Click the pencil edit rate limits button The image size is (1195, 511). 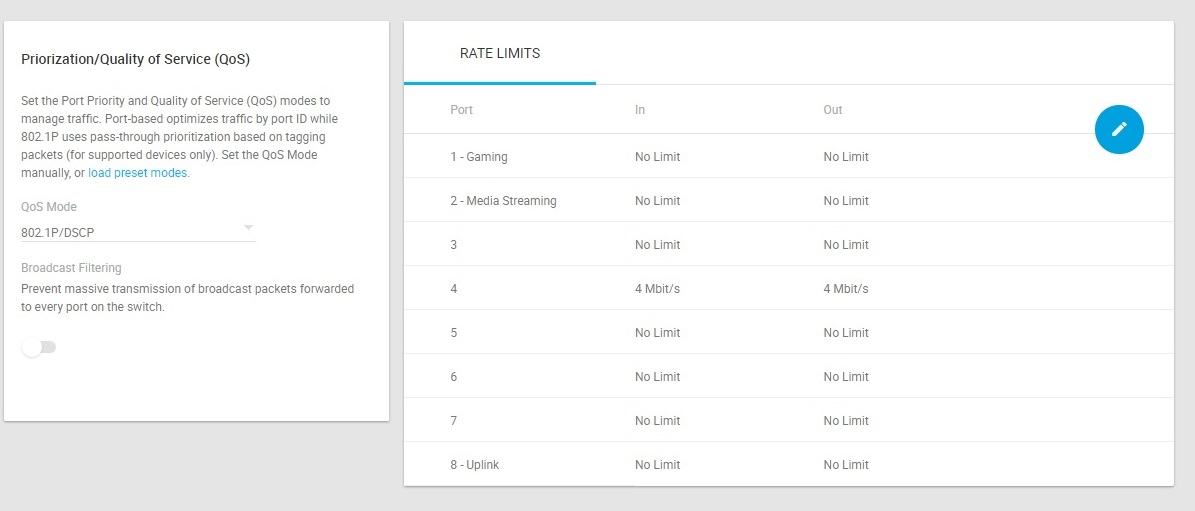pyautogui.click(x=1119, y=129)
